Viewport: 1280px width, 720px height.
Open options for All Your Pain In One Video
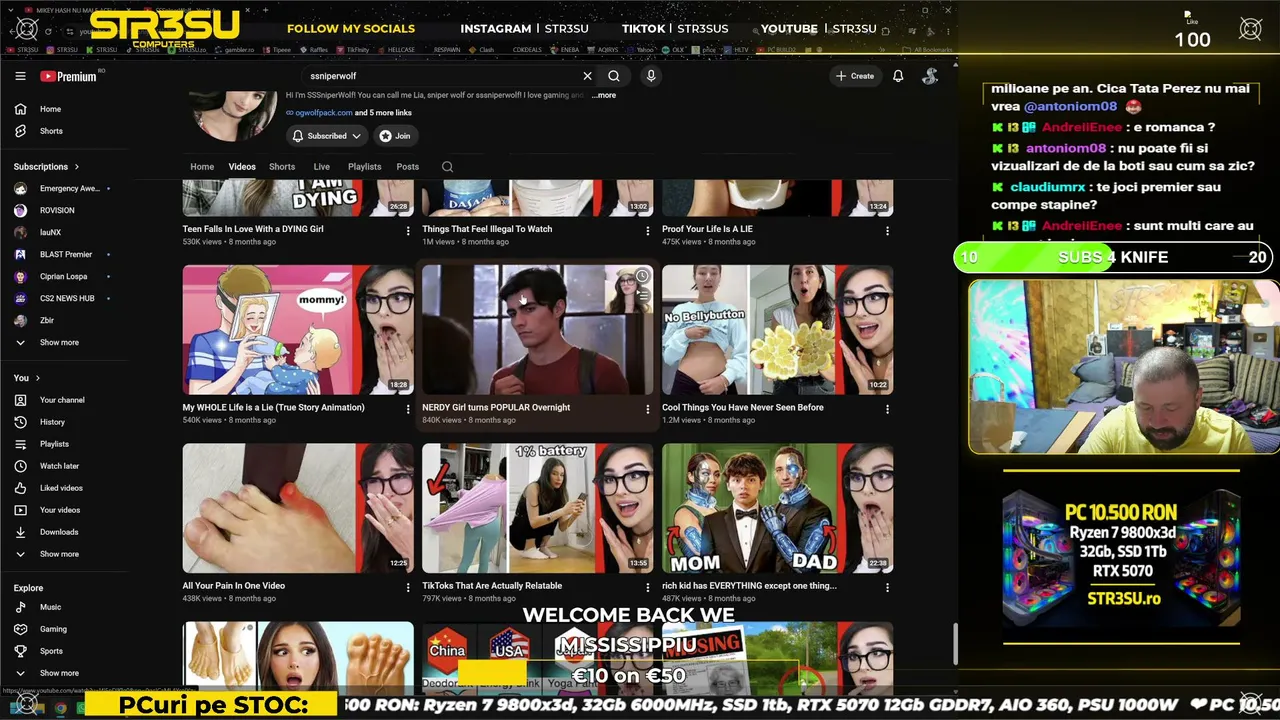pos(408,588)
